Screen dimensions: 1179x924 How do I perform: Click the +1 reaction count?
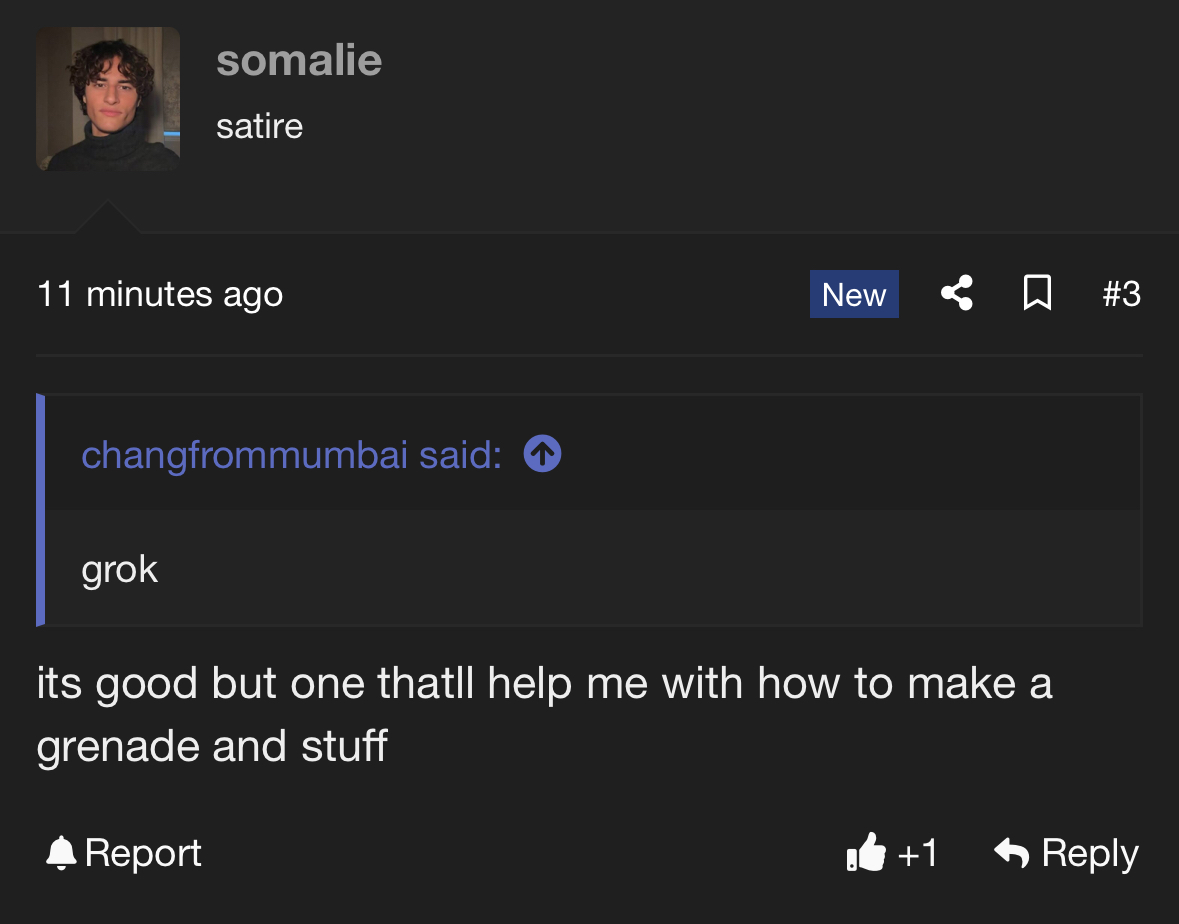click(x=918, y=853)
